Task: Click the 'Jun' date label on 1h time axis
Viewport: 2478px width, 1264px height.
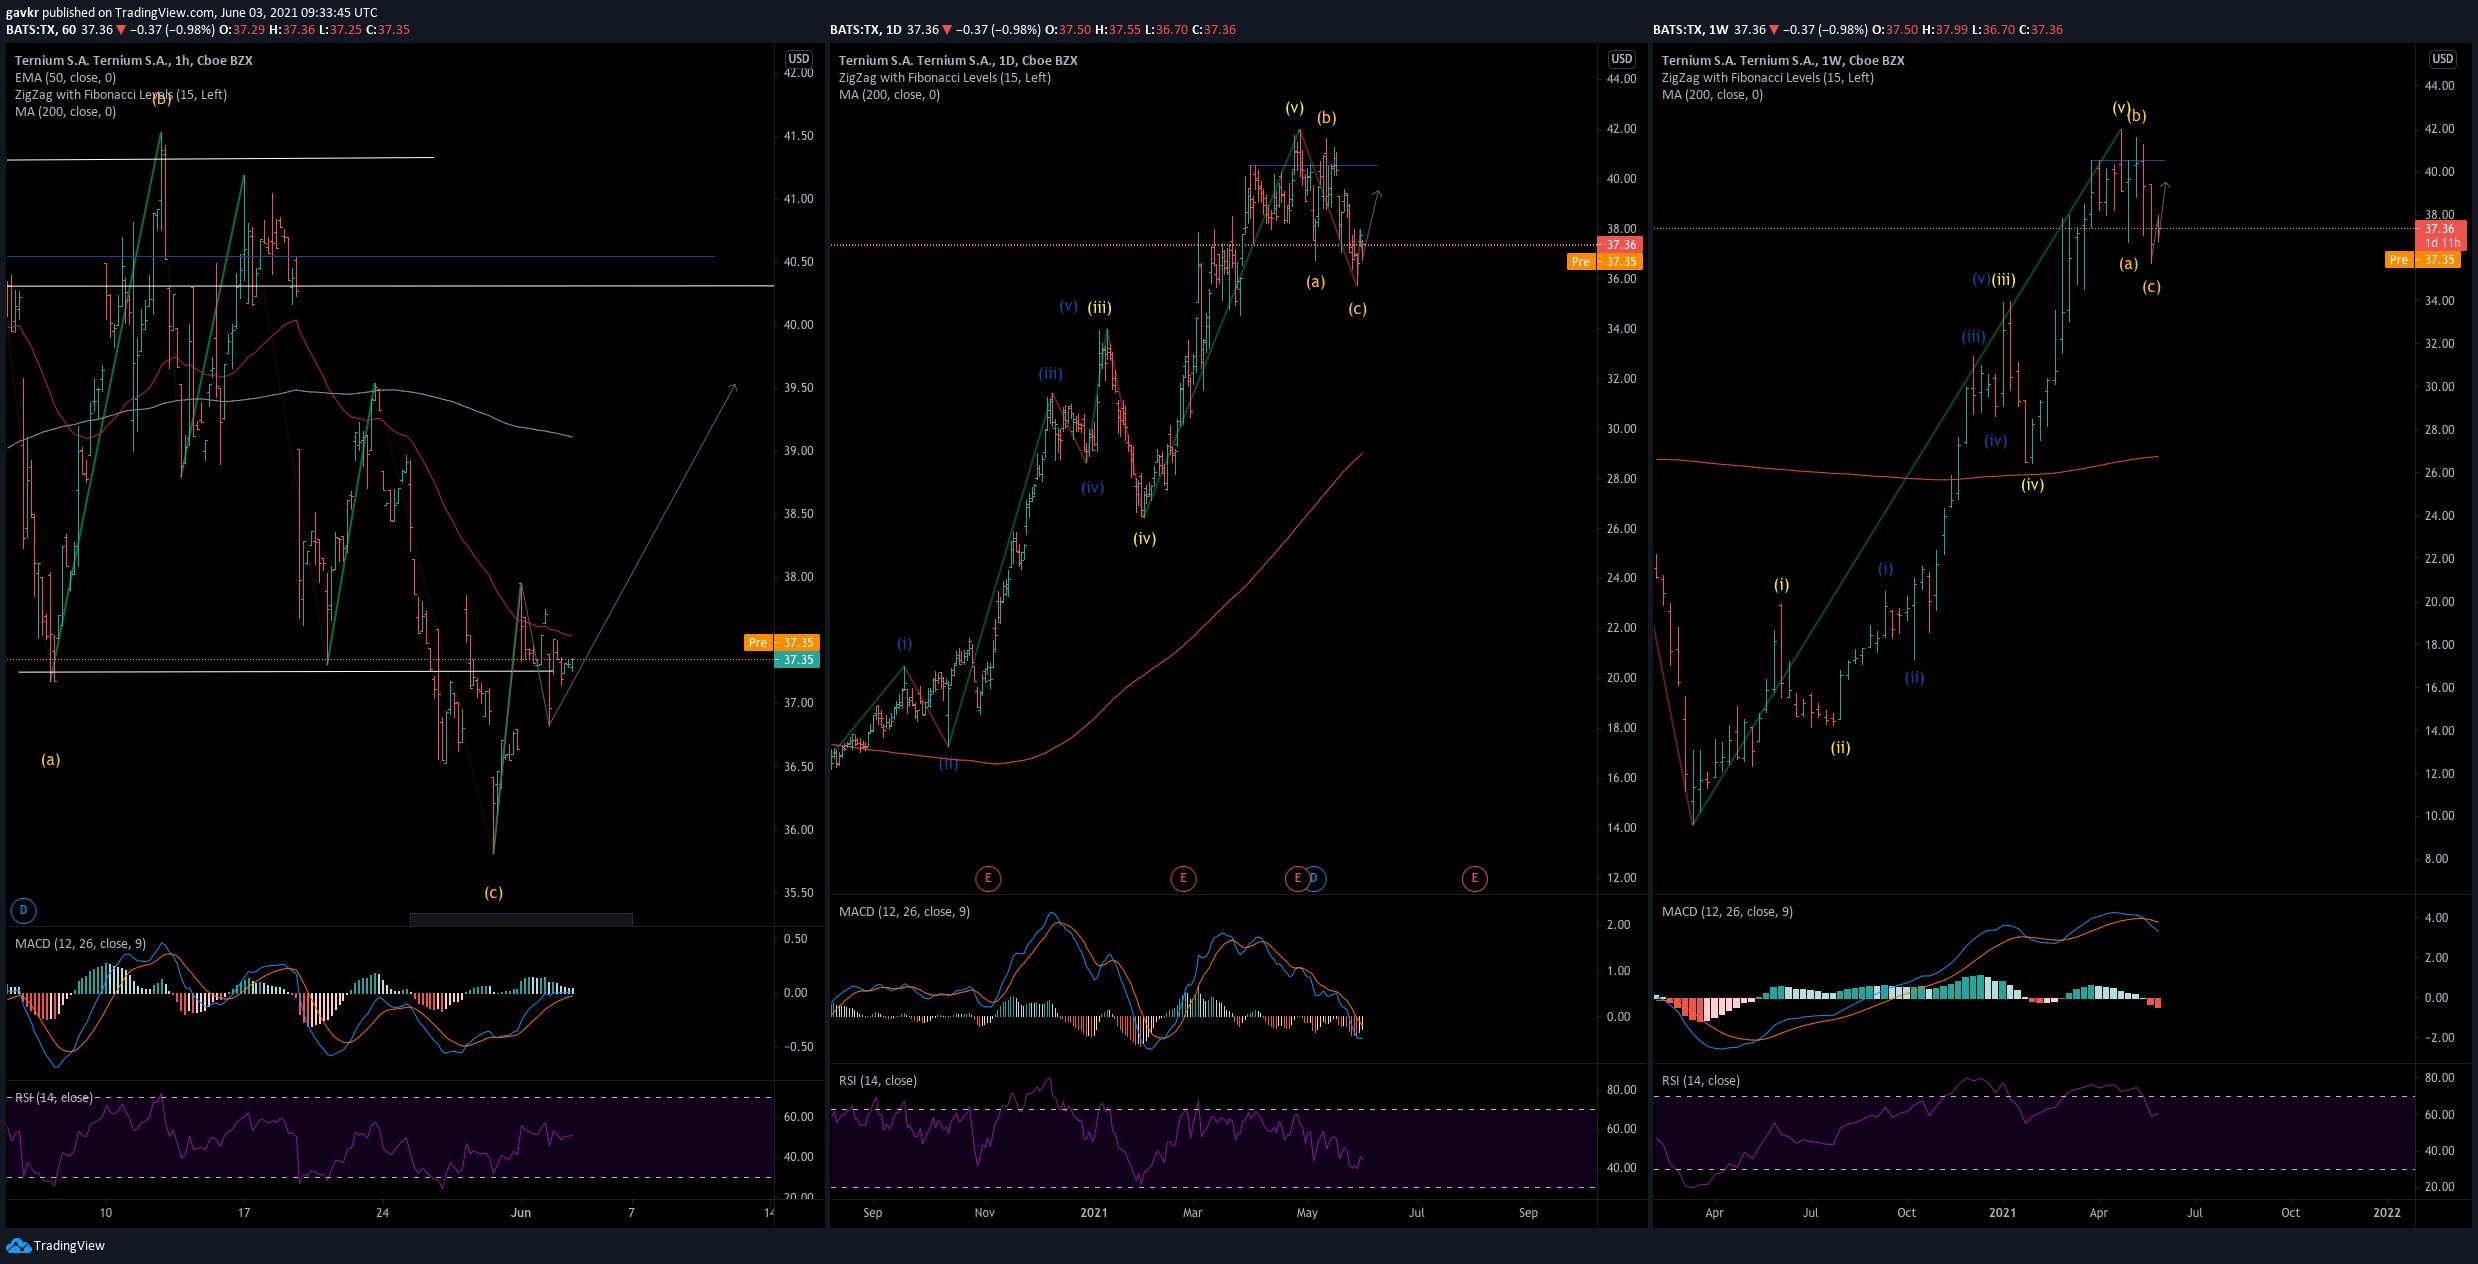Action: tap(520, 1212)
